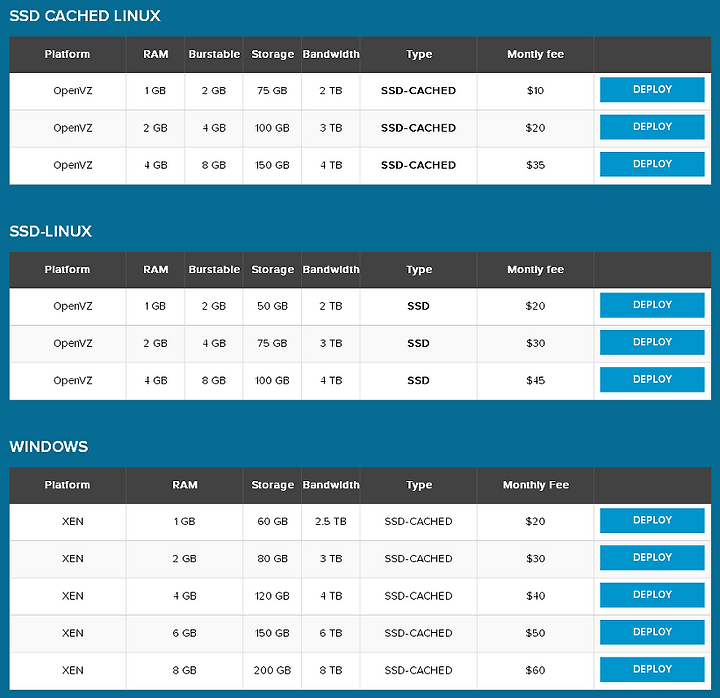Select the $40 price cell
This screenshot has width=720, height=698.
[x=535, y=596]
